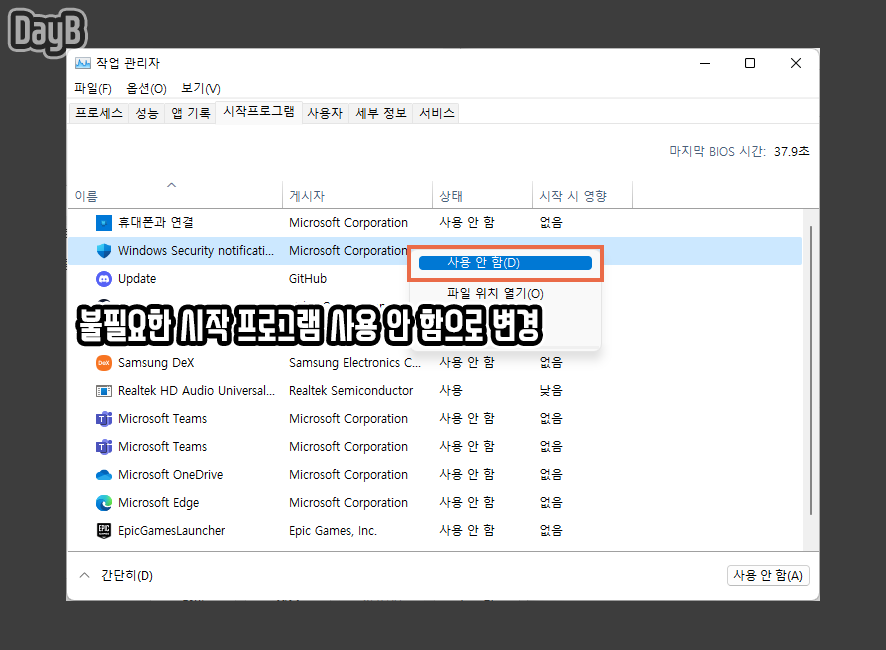Select the 시작프로그램 tab
Screen dimensions: 886x650
[259, 111]
